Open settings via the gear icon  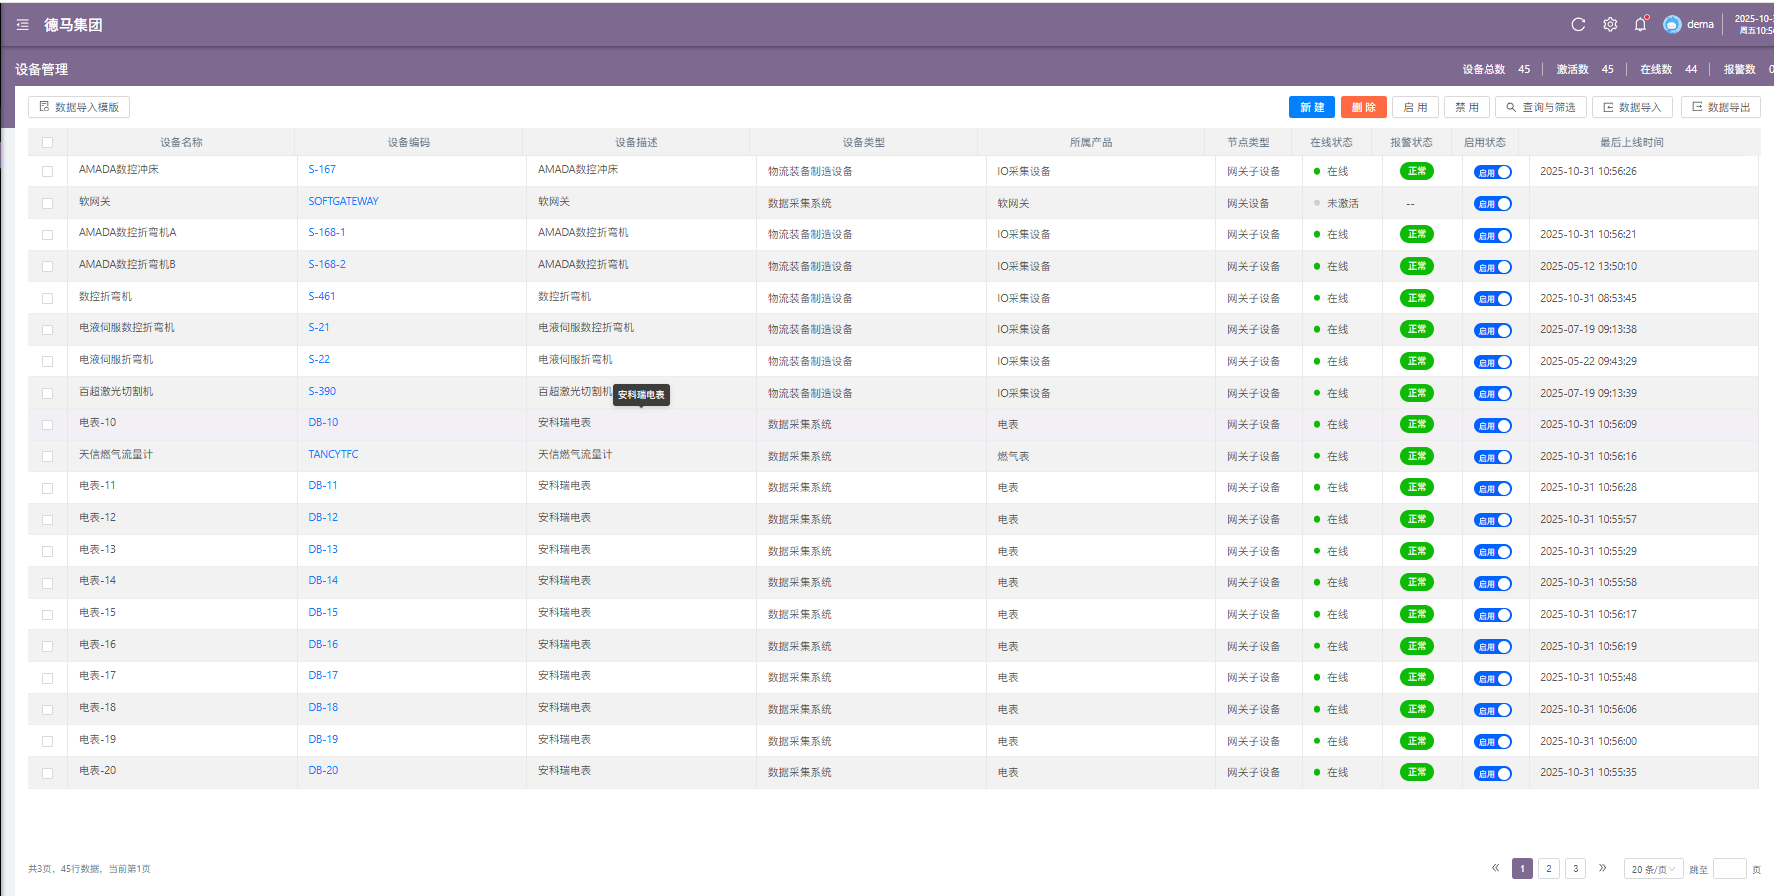pyautogui.click(x=1610, y=25)
